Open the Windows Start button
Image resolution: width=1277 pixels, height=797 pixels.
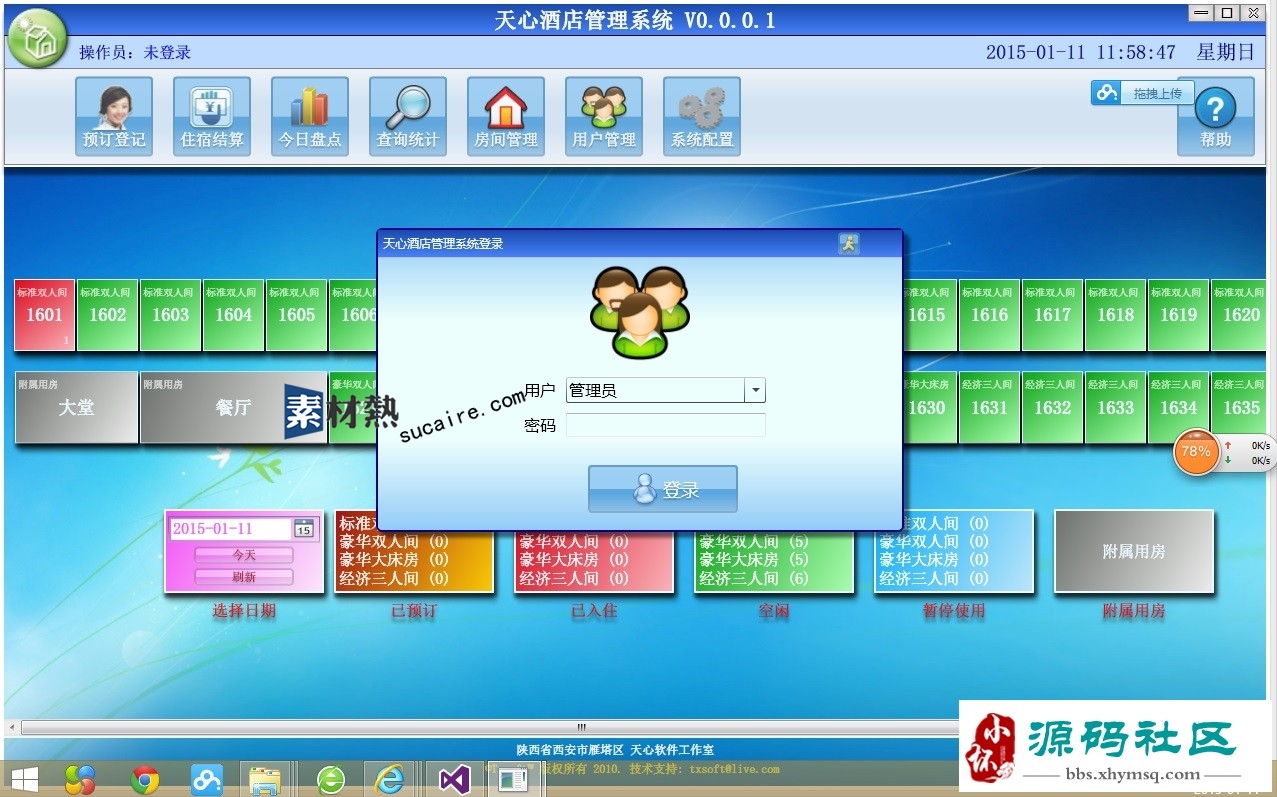point(24,779)
